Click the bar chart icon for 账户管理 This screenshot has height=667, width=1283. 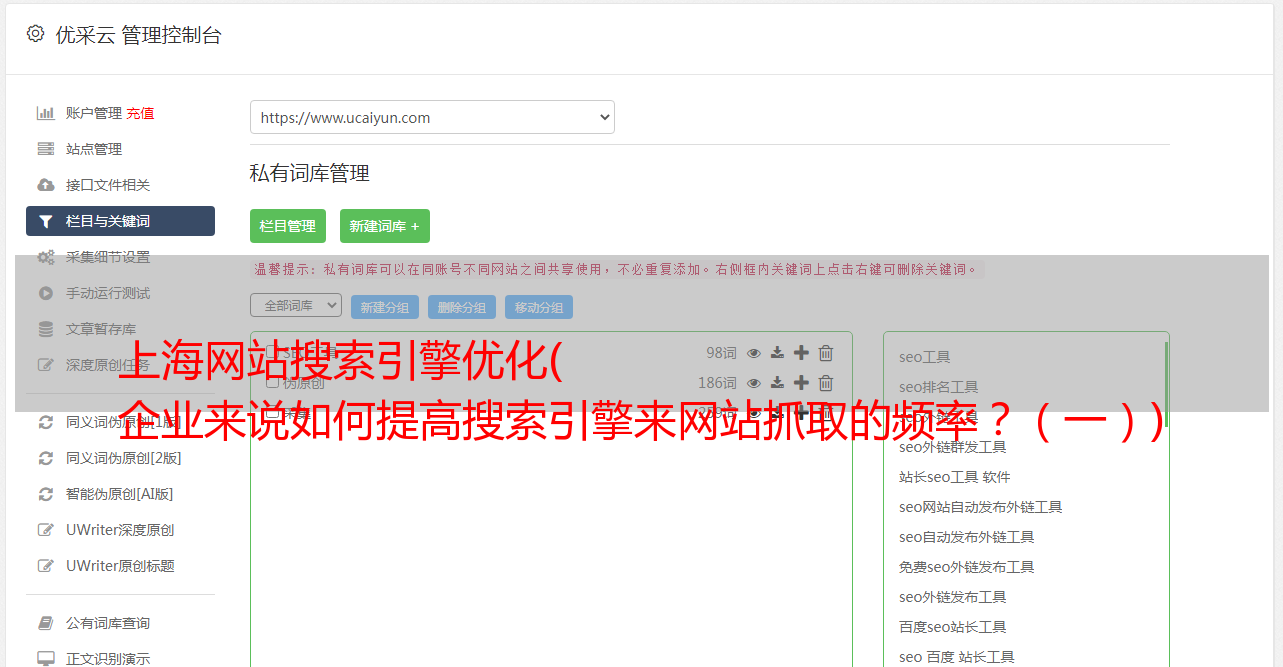46,113
